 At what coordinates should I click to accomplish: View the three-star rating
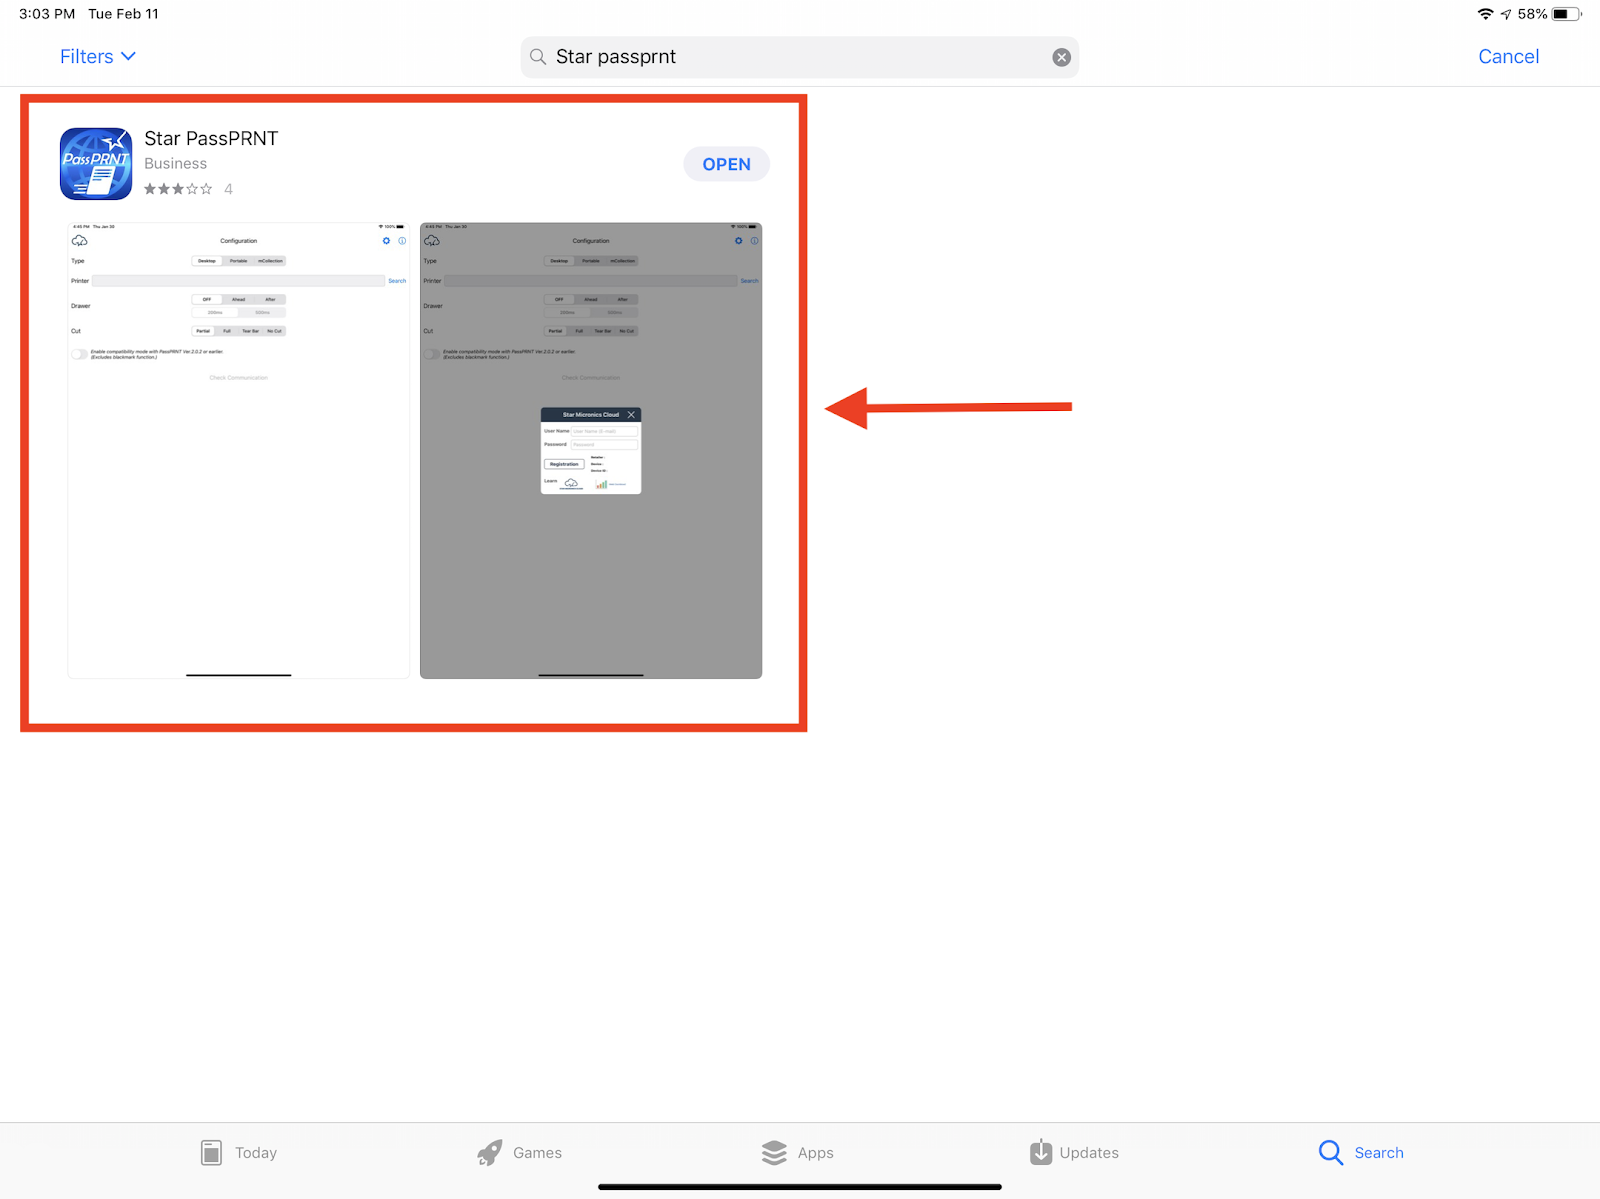click(178, 189)
